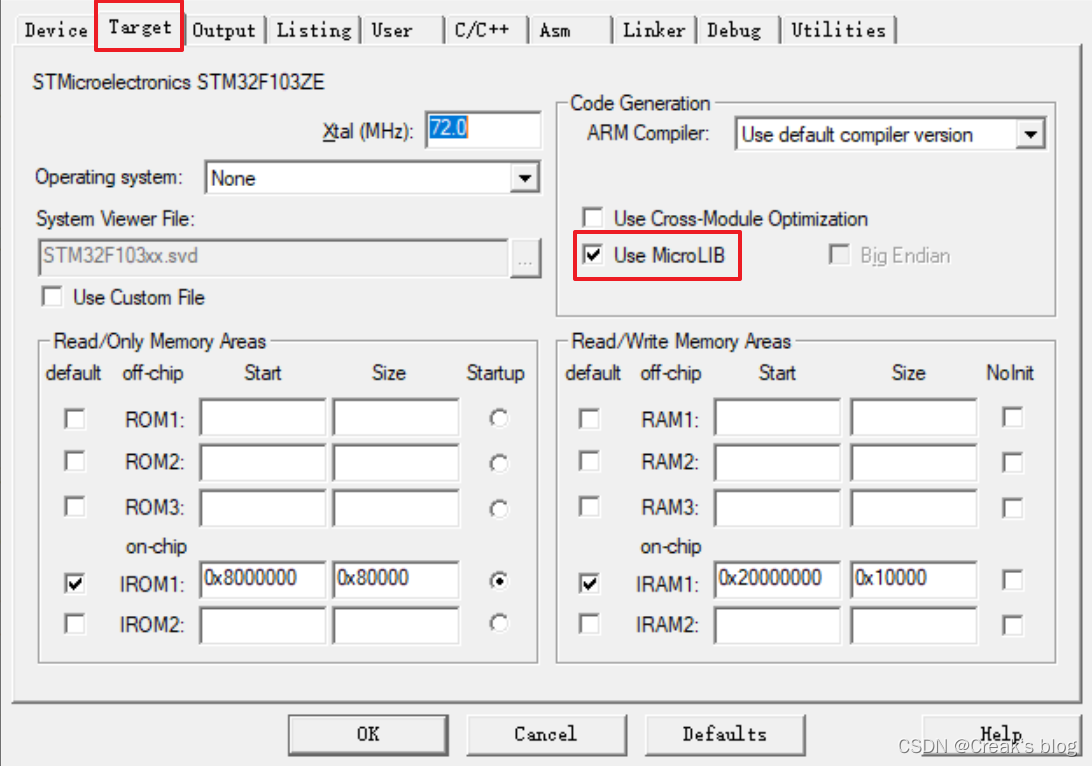
Task: Switch to the Asm tab
Action: point(570,30)
